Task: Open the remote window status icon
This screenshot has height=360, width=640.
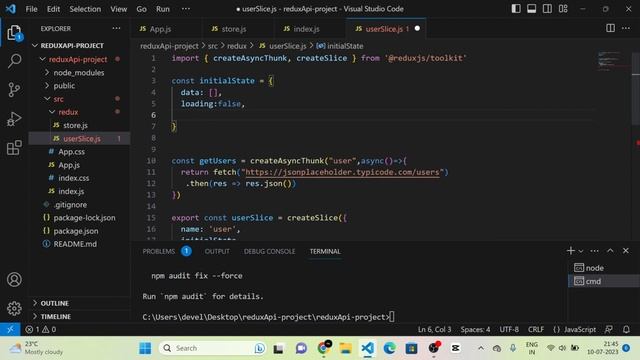Action: pyautogui.click(x=10, y=329)
